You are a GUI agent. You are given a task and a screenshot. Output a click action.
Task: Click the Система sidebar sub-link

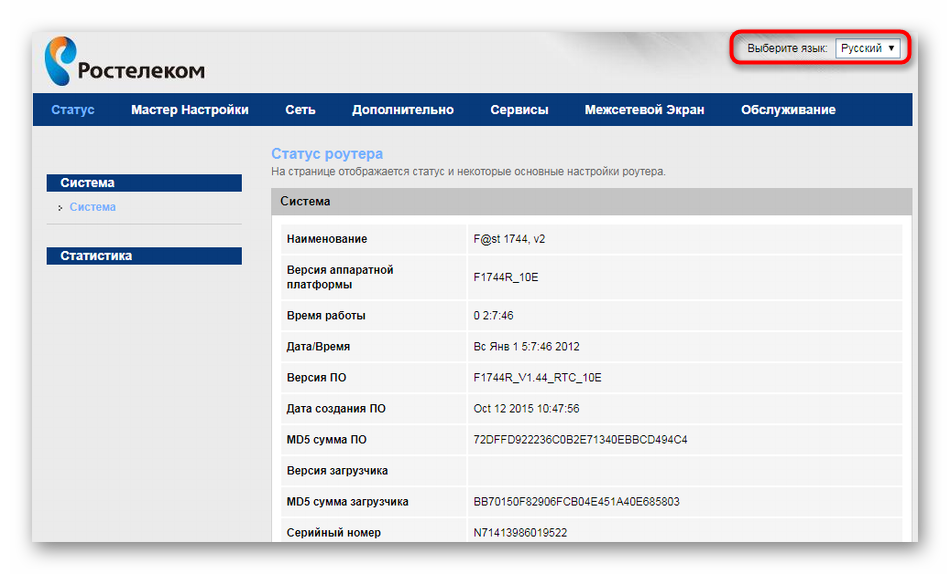pos(92,207)
